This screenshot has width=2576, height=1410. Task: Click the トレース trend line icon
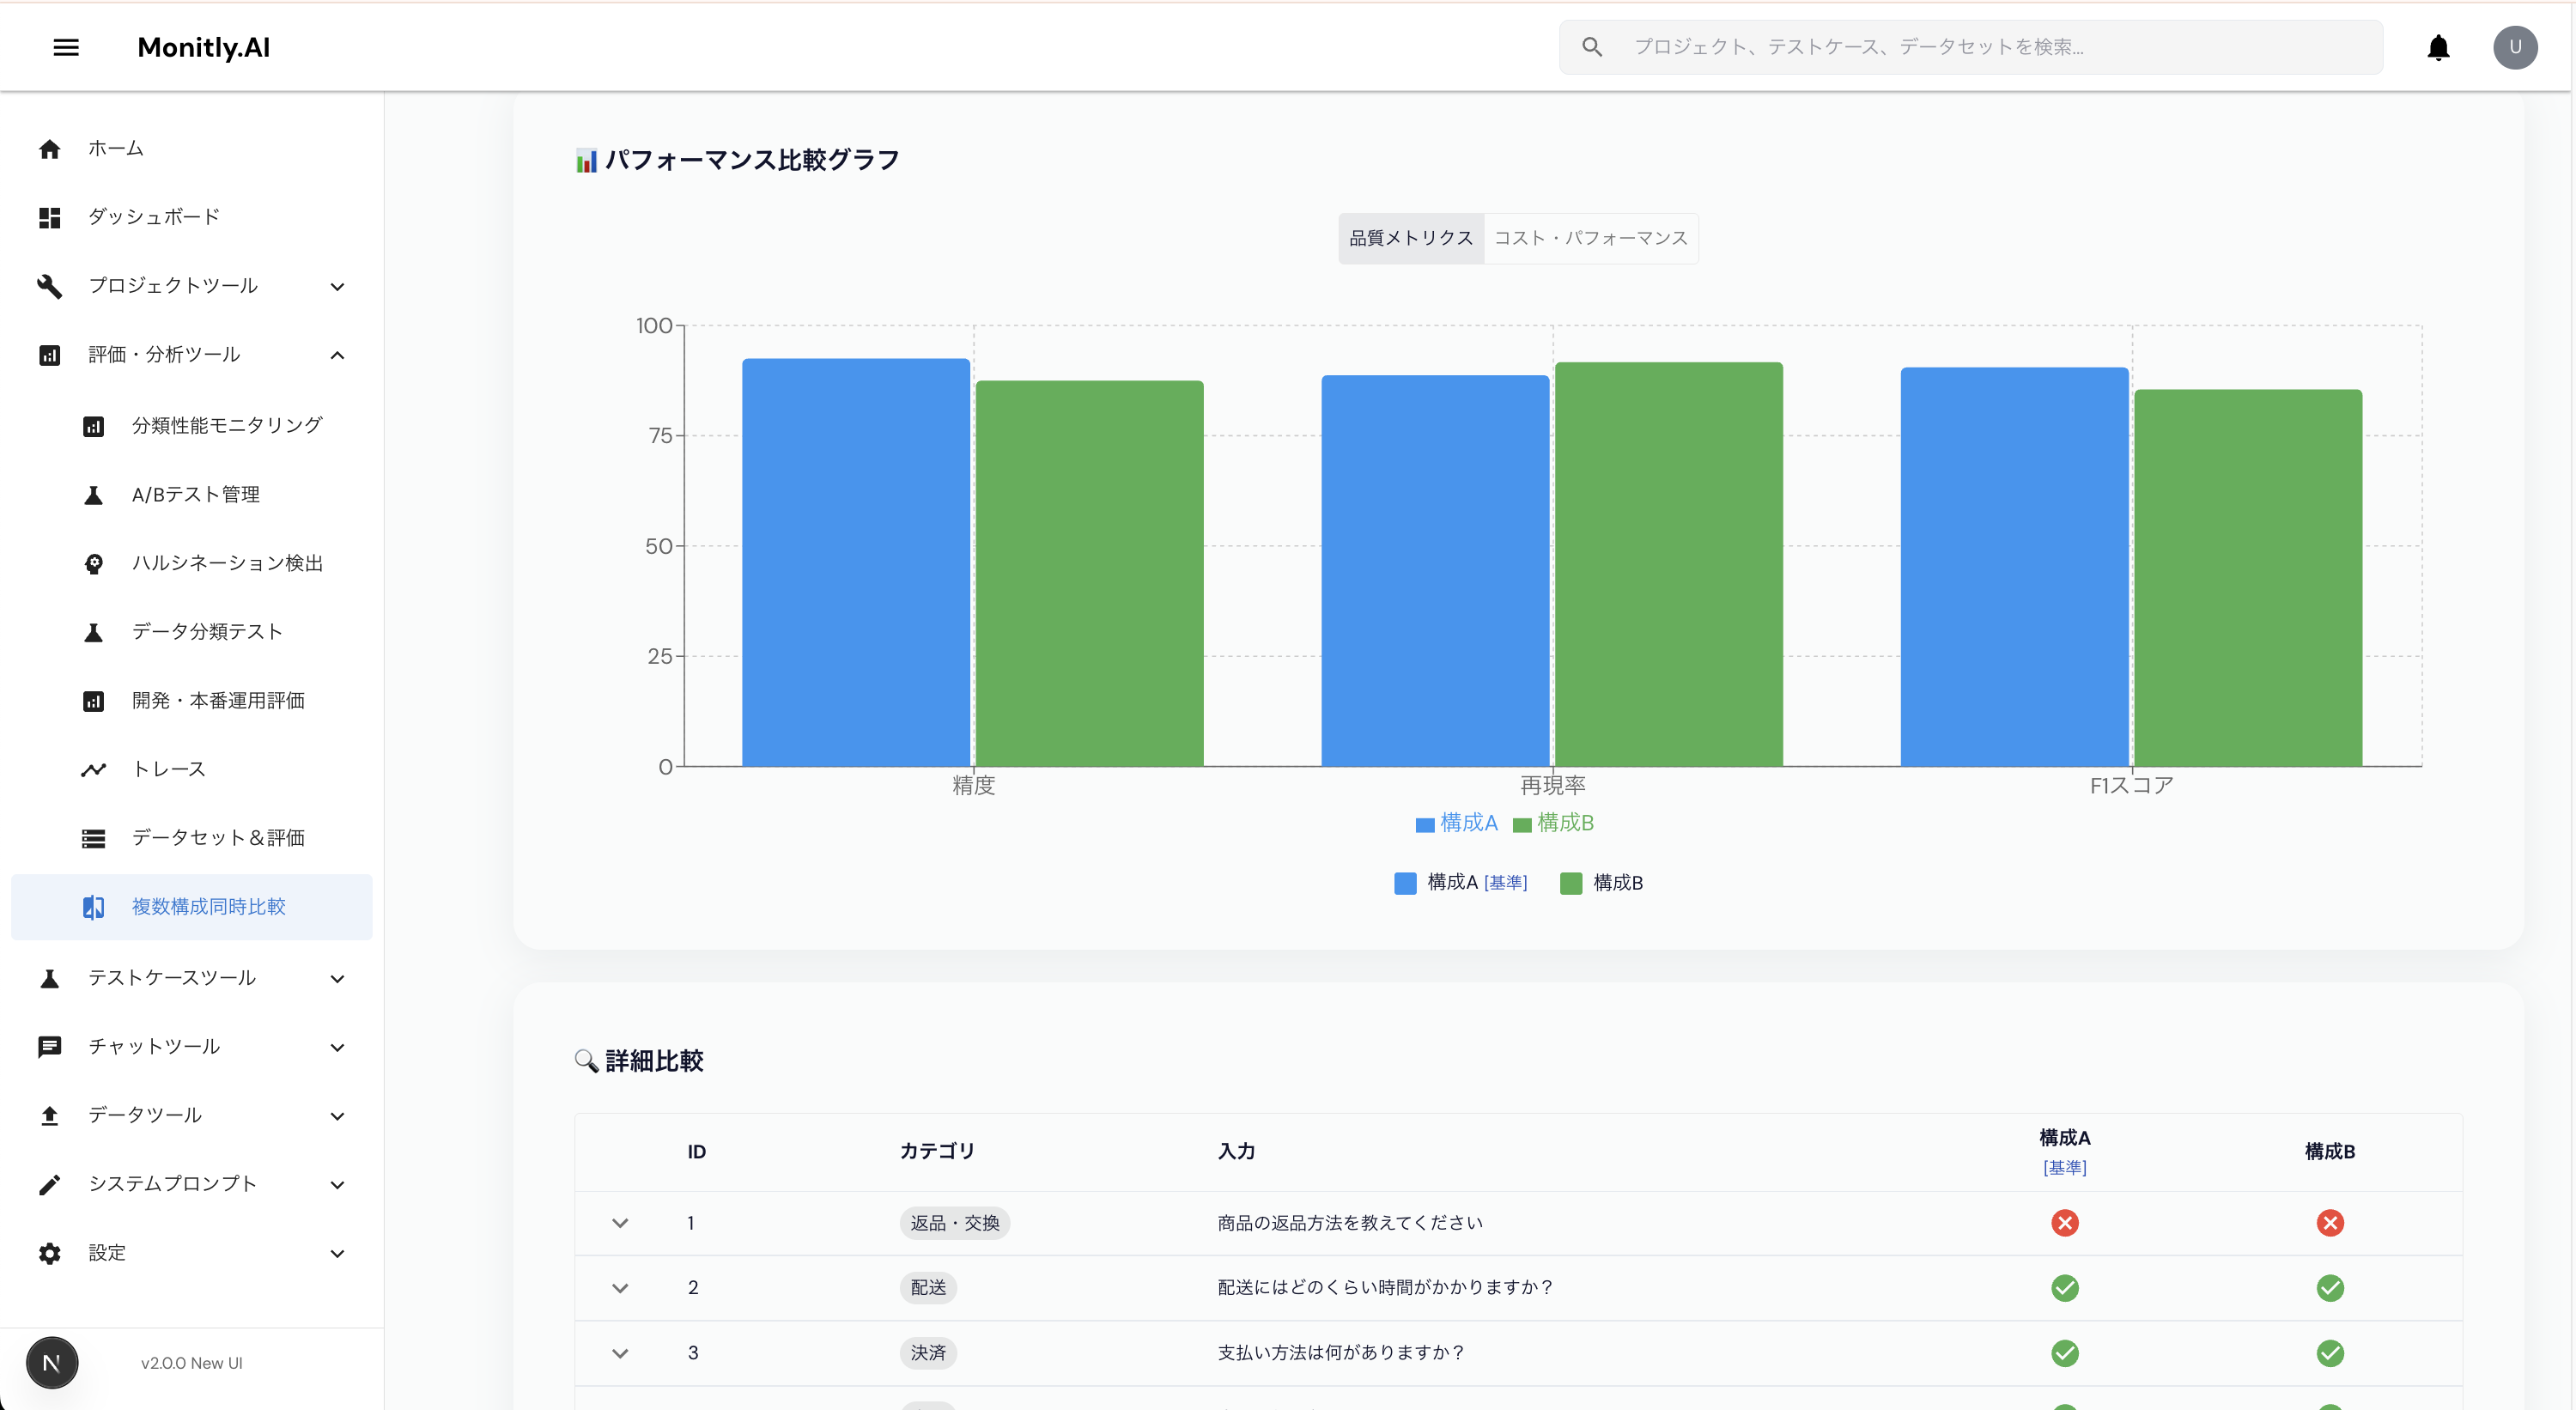93,769
